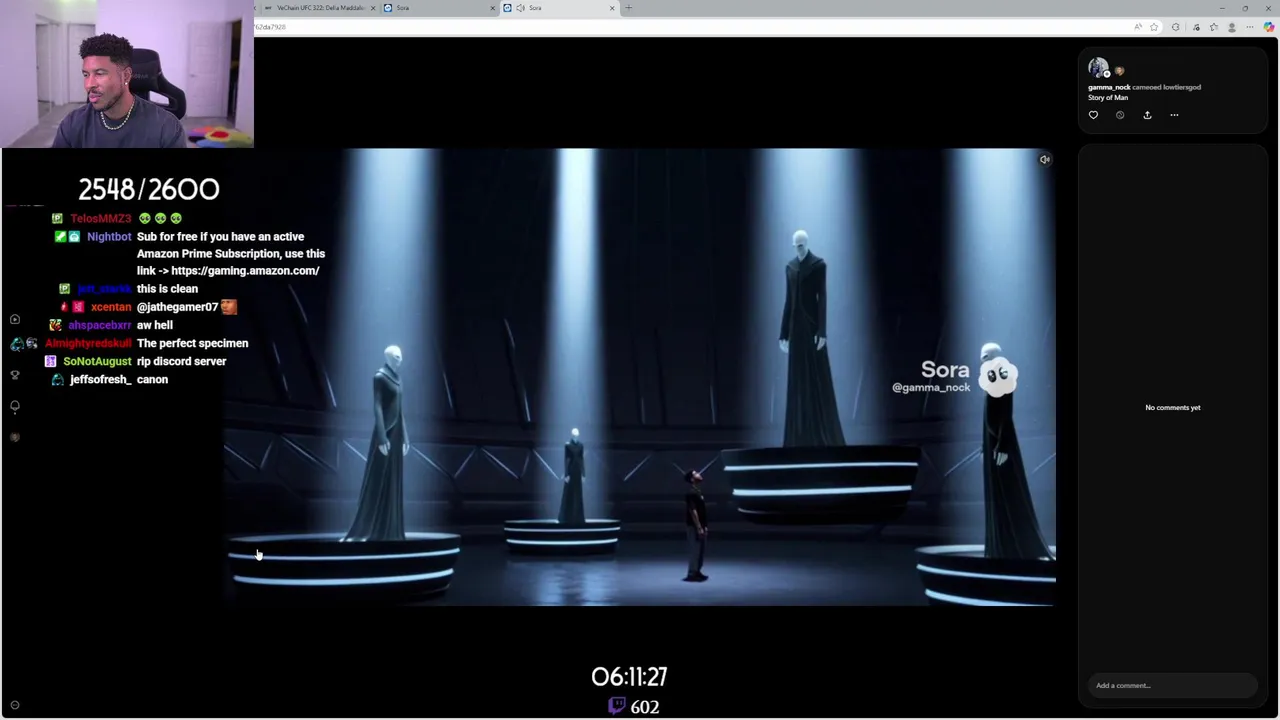The width and height of the screenshot is (1280, 720).
Task: Open browser settings and more menu
Action: tap(1250, 27)
